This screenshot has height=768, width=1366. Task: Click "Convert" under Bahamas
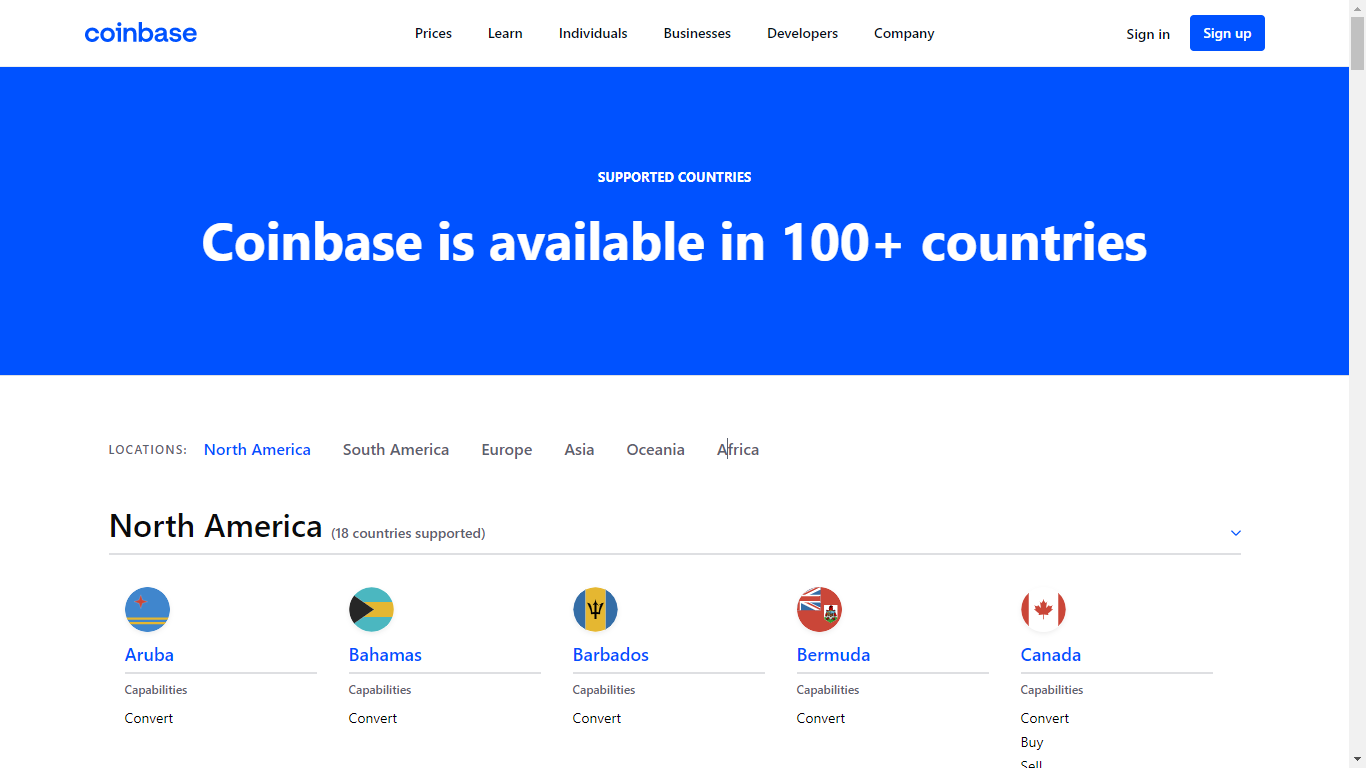(x=373, y=718)
